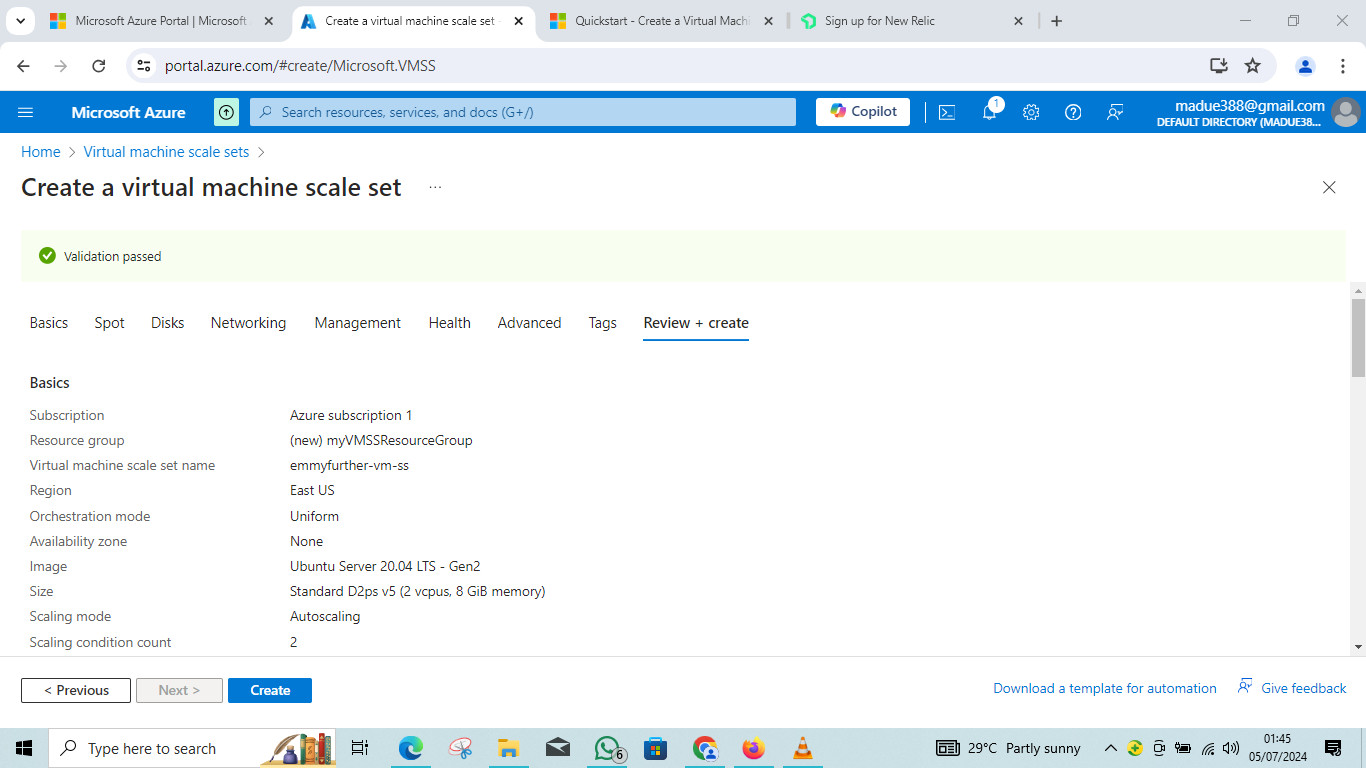Open the Azure portal hamburger menu
The height and width of the screenshot is (768, 1366).
(26, 112)
